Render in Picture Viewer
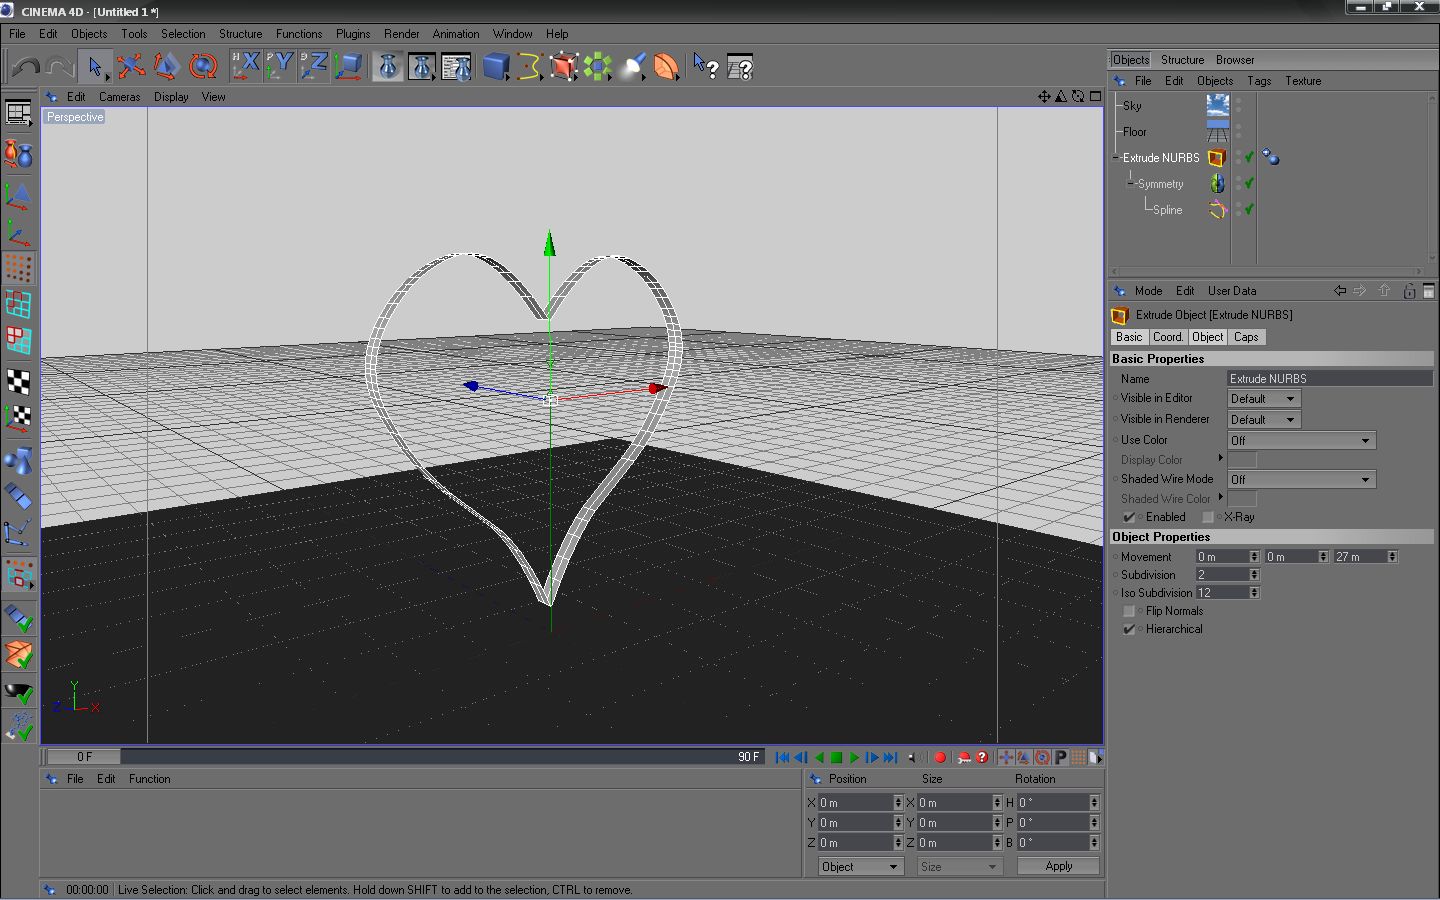 click(x=422, y=67)
